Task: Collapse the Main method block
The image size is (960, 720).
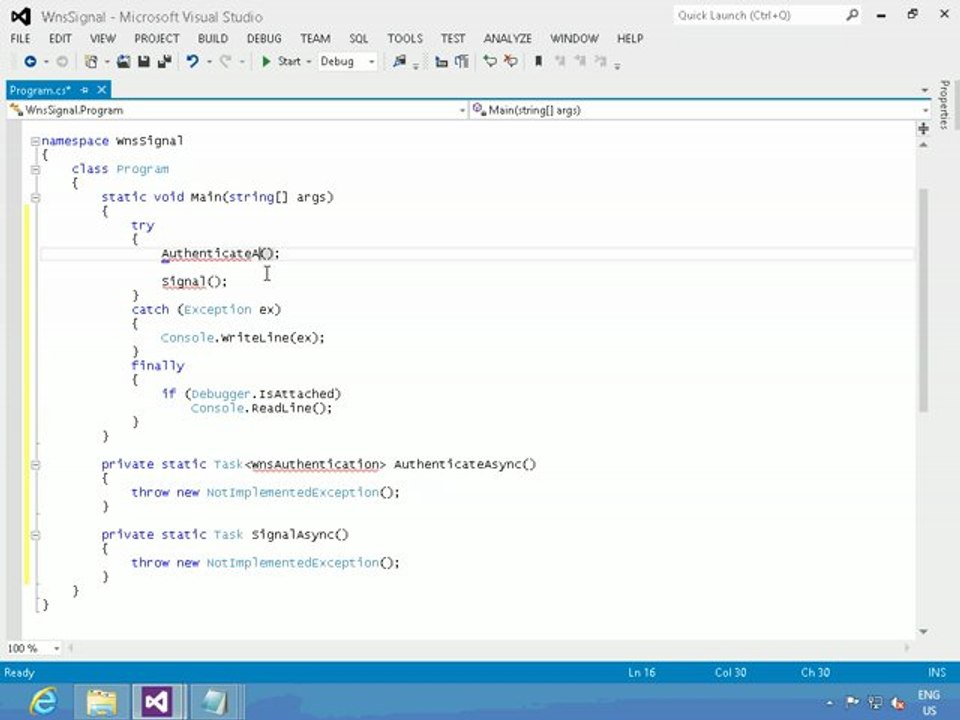Action: coord(35,197)
